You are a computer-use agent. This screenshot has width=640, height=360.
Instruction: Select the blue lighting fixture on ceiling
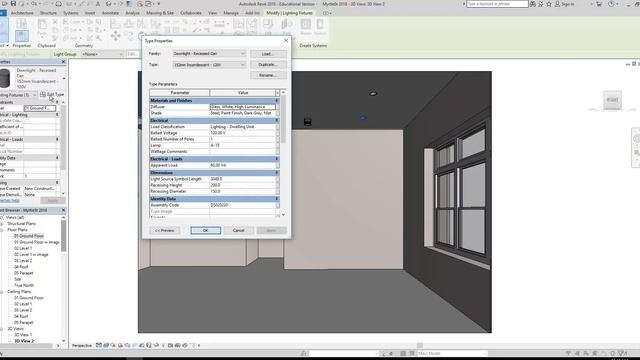click(x=363, y=118)
